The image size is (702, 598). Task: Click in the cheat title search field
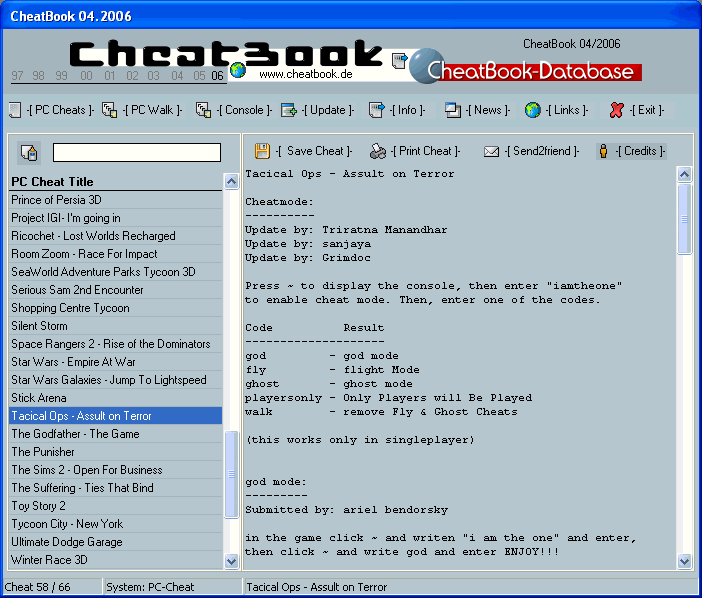pyautogui.click(x=137, y=152)
